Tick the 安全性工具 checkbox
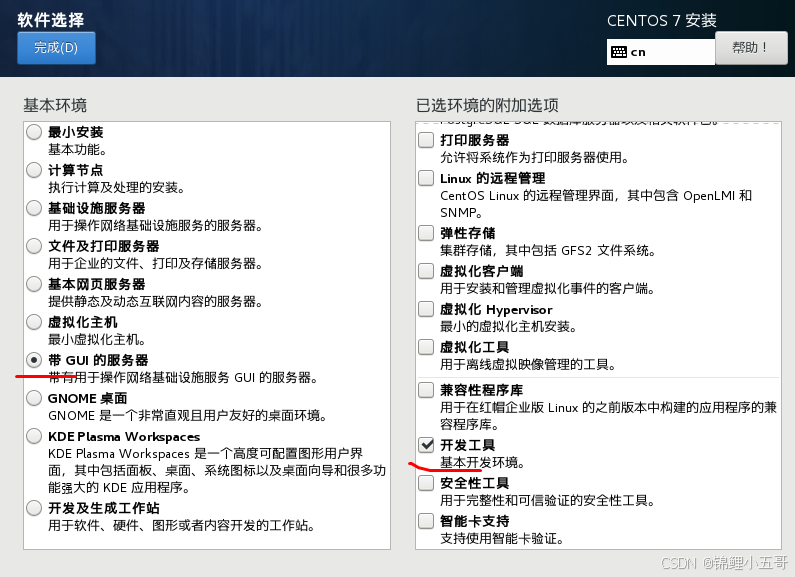The height and width of the screenshot is (577, 795). (426, 483)
